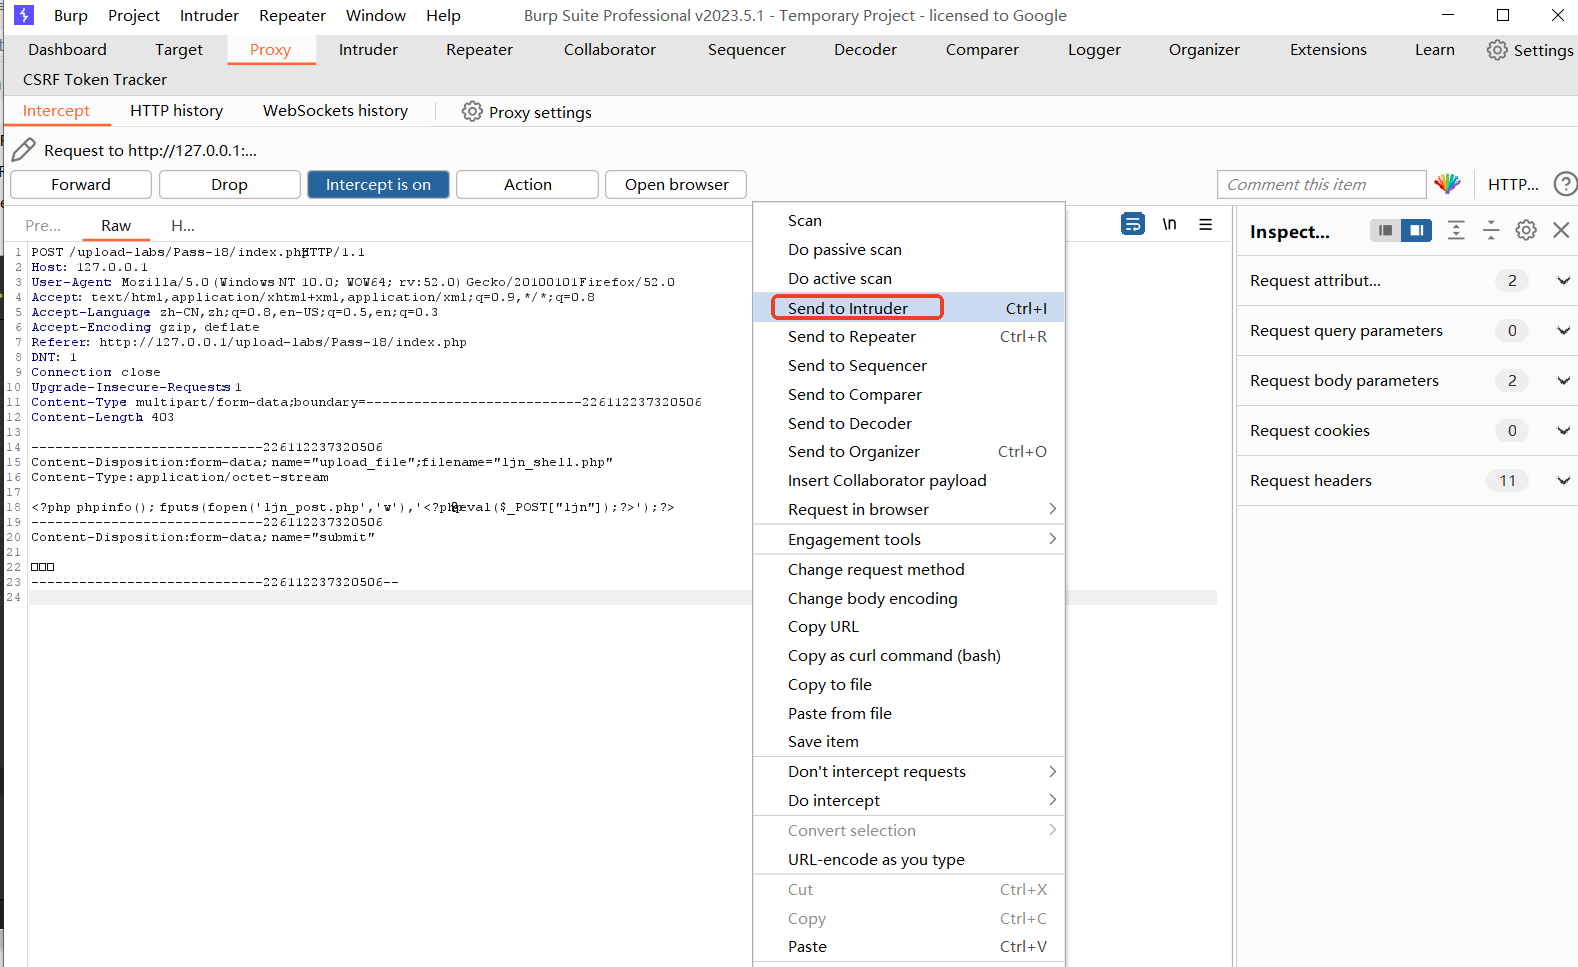Close the Inspector panel
Image resolution: width=1578 pixels, height=967 pixels.
coord(1561,231)
